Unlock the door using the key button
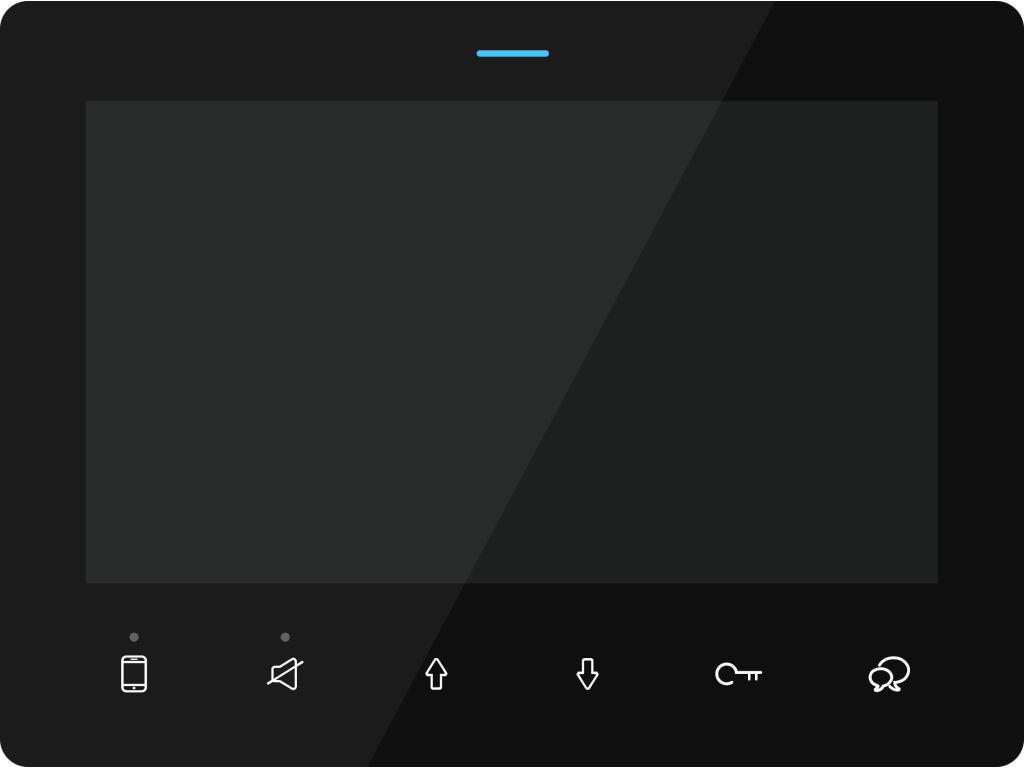The image size is (1024, 768). click(x=739, y=673)
